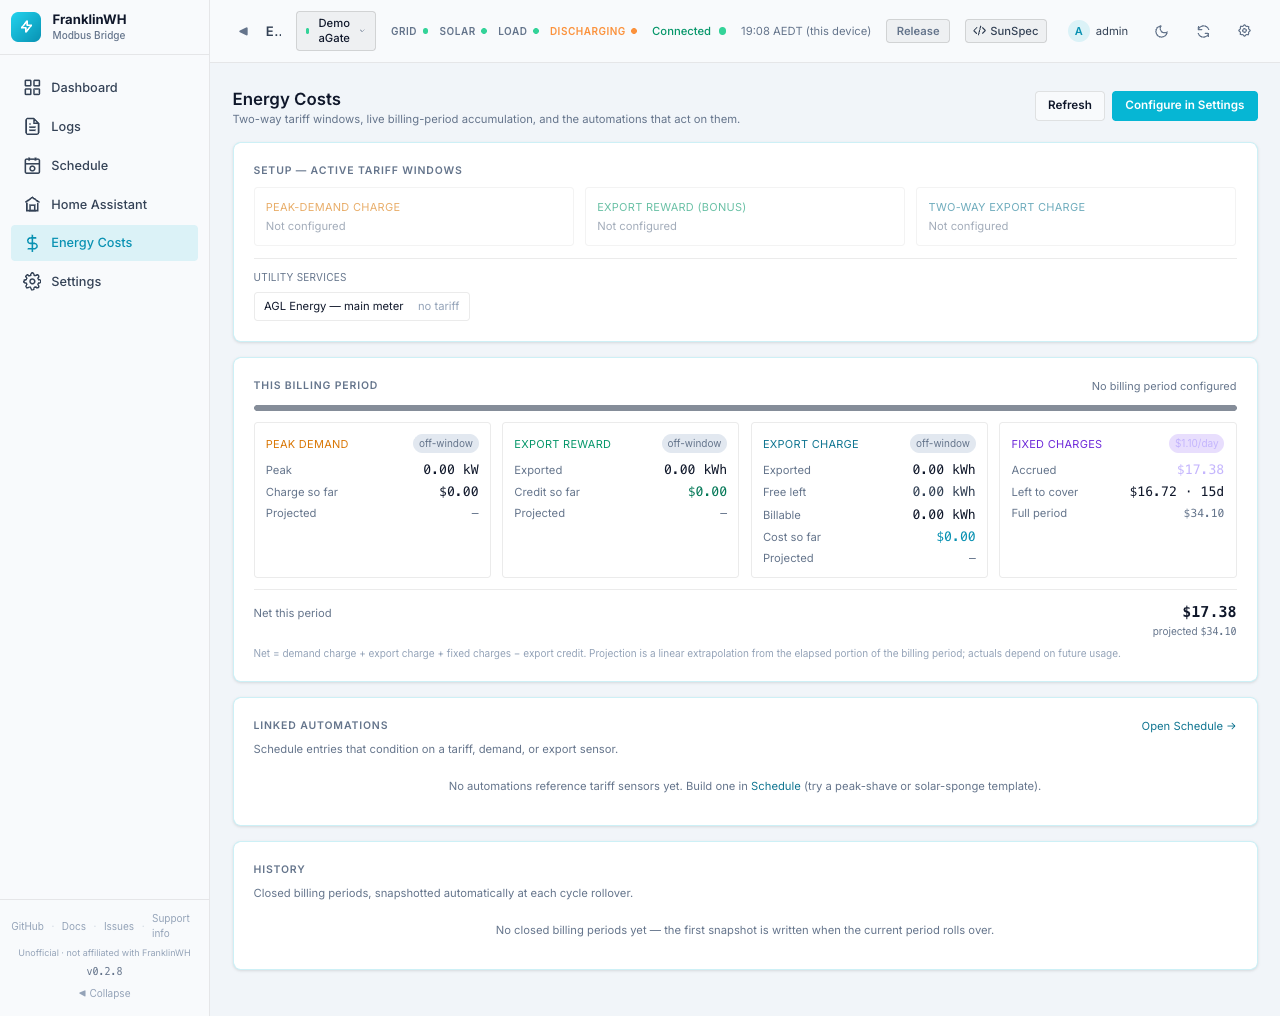The height and width of the screenshot is (1016, 1280).
Task: Open the GitHub footer link
Action: pyautogui.click(x=28, y=927)
